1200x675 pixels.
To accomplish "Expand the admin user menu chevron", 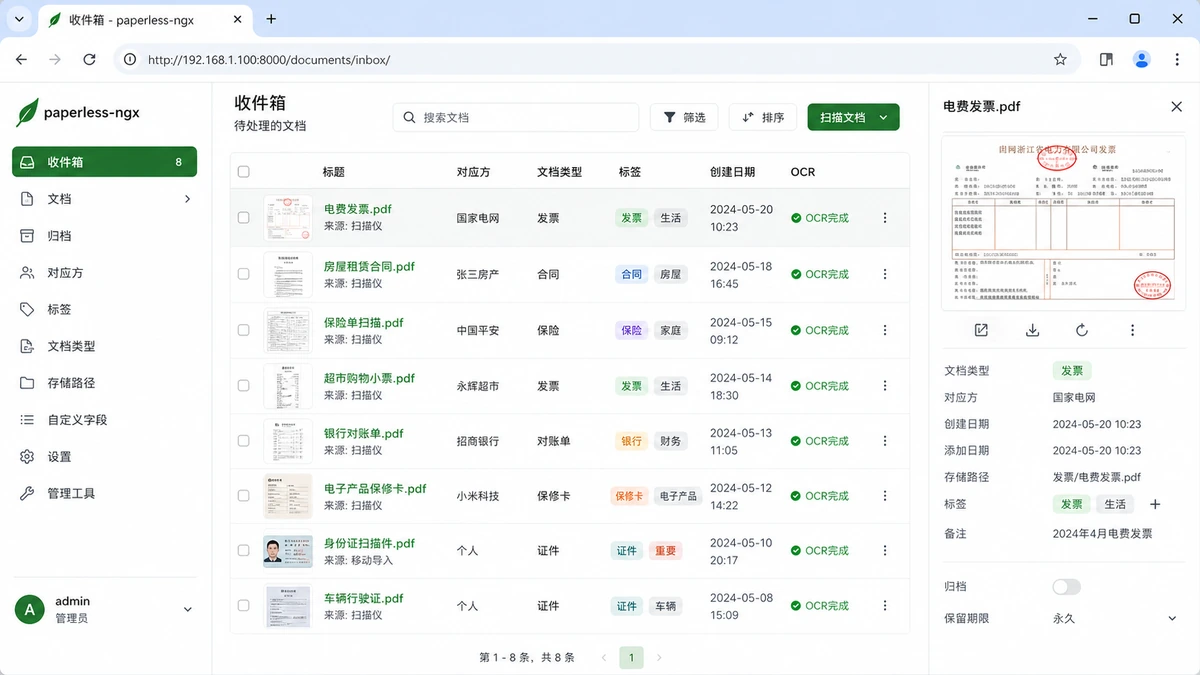I will 187,609.
